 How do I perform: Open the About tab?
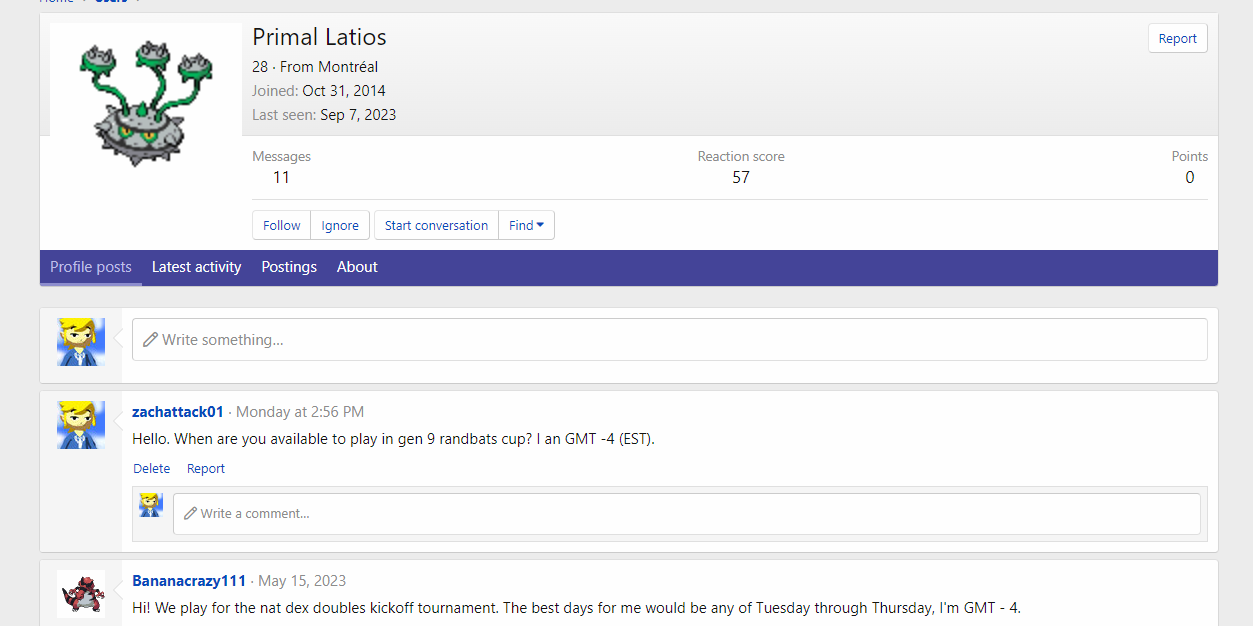357,267
